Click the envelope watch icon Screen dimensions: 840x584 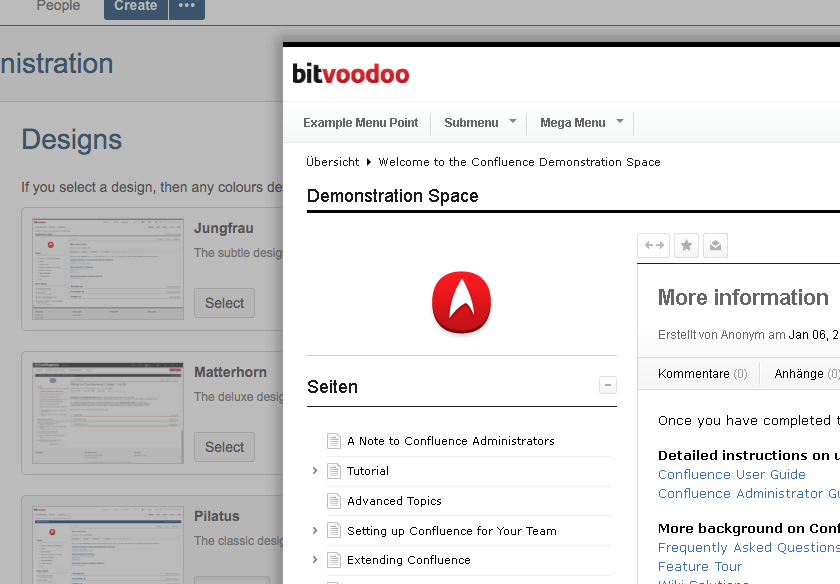click(714, 245)
